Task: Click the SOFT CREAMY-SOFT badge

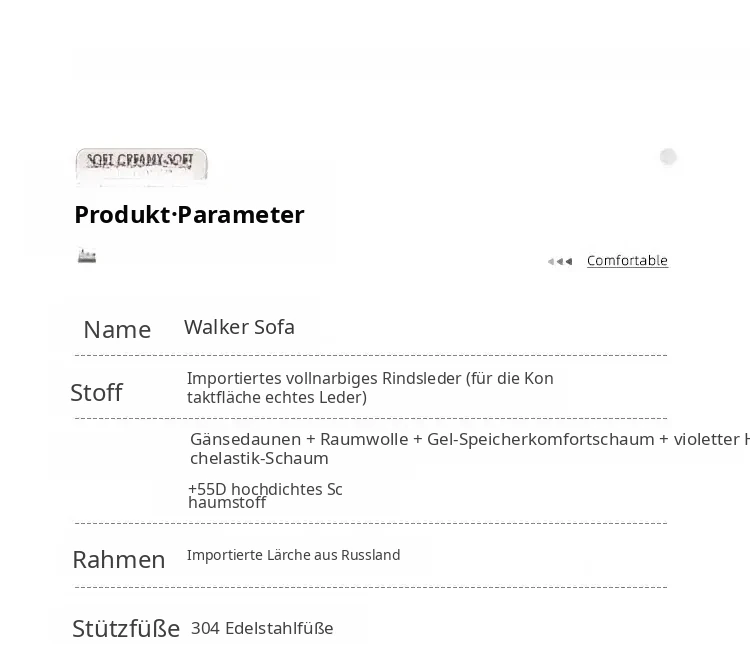Action: tap(142, 164)
